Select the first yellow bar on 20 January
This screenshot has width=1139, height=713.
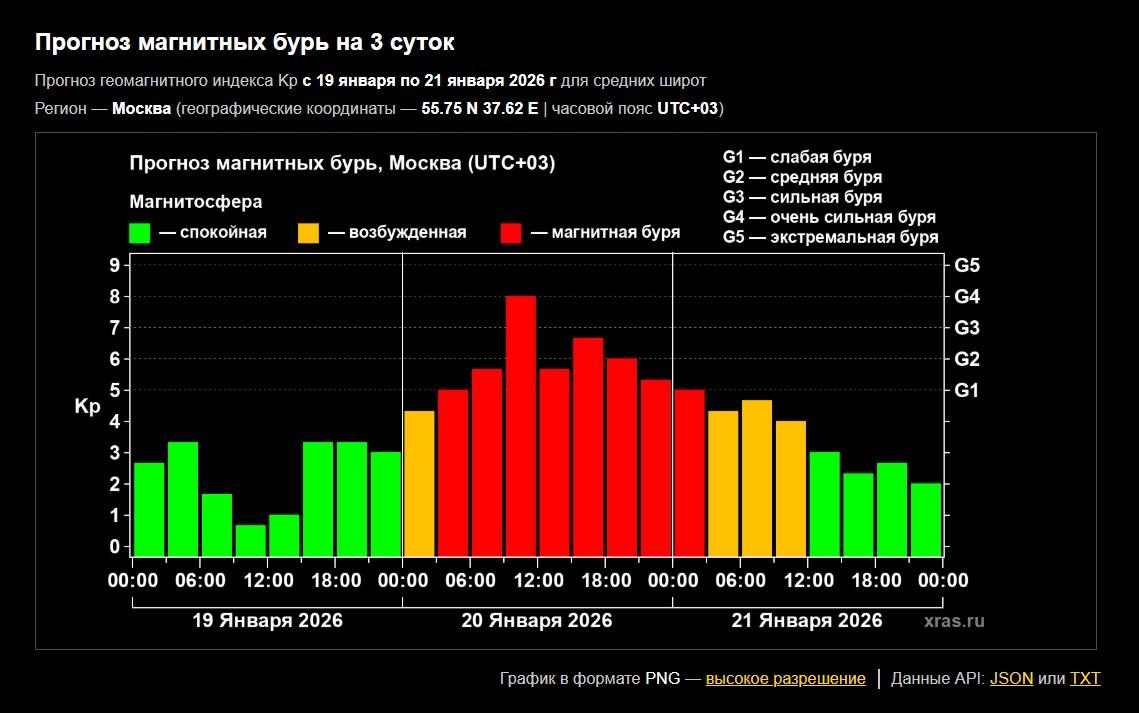click(x=419, y=484)
